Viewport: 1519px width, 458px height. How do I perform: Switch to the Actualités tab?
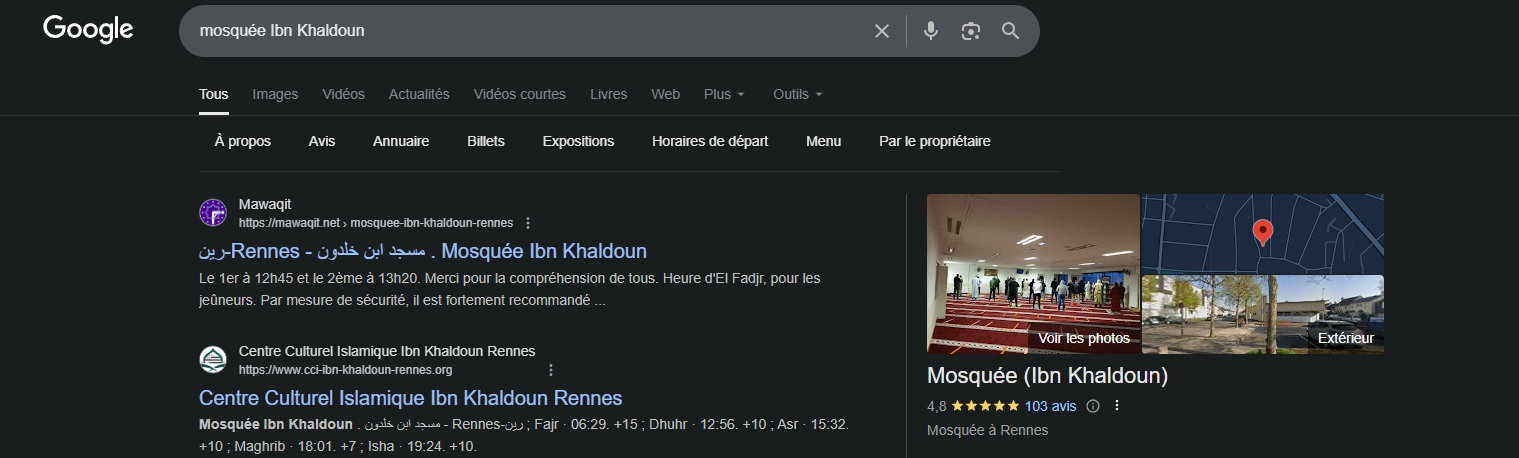(419, 94)
